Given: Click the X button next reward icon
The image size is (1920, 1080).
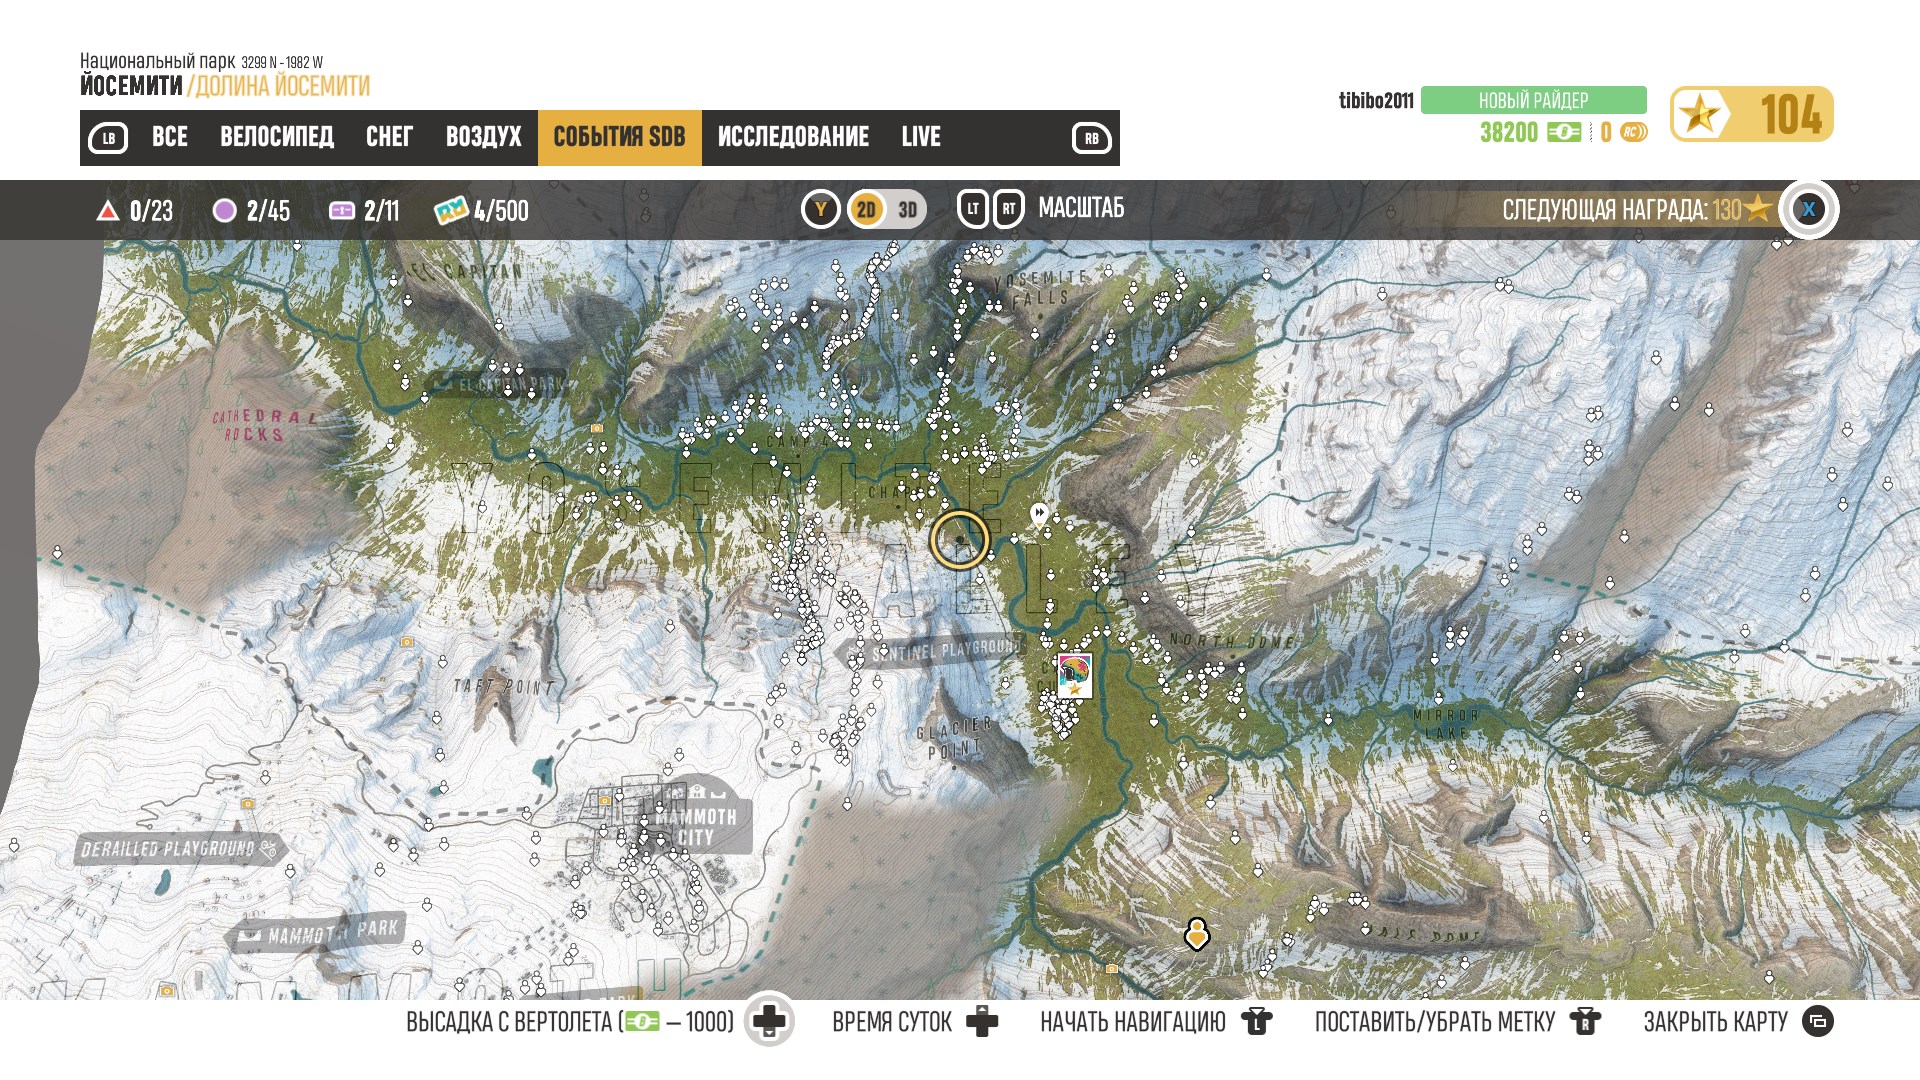Looking at the screenshot, I should (x=1808, y=209).
